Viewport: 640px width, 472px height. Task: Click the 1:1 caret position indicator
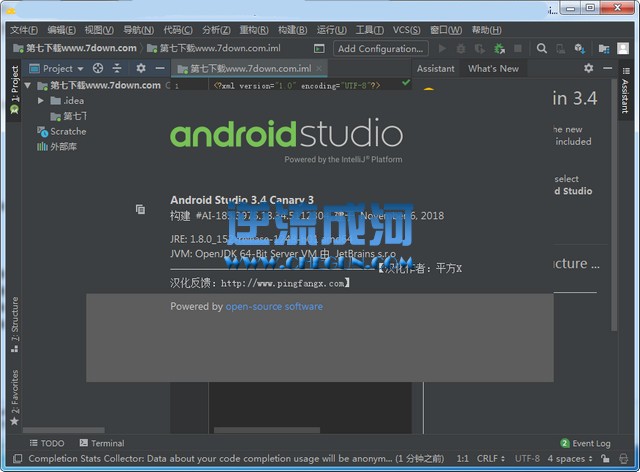462,459
